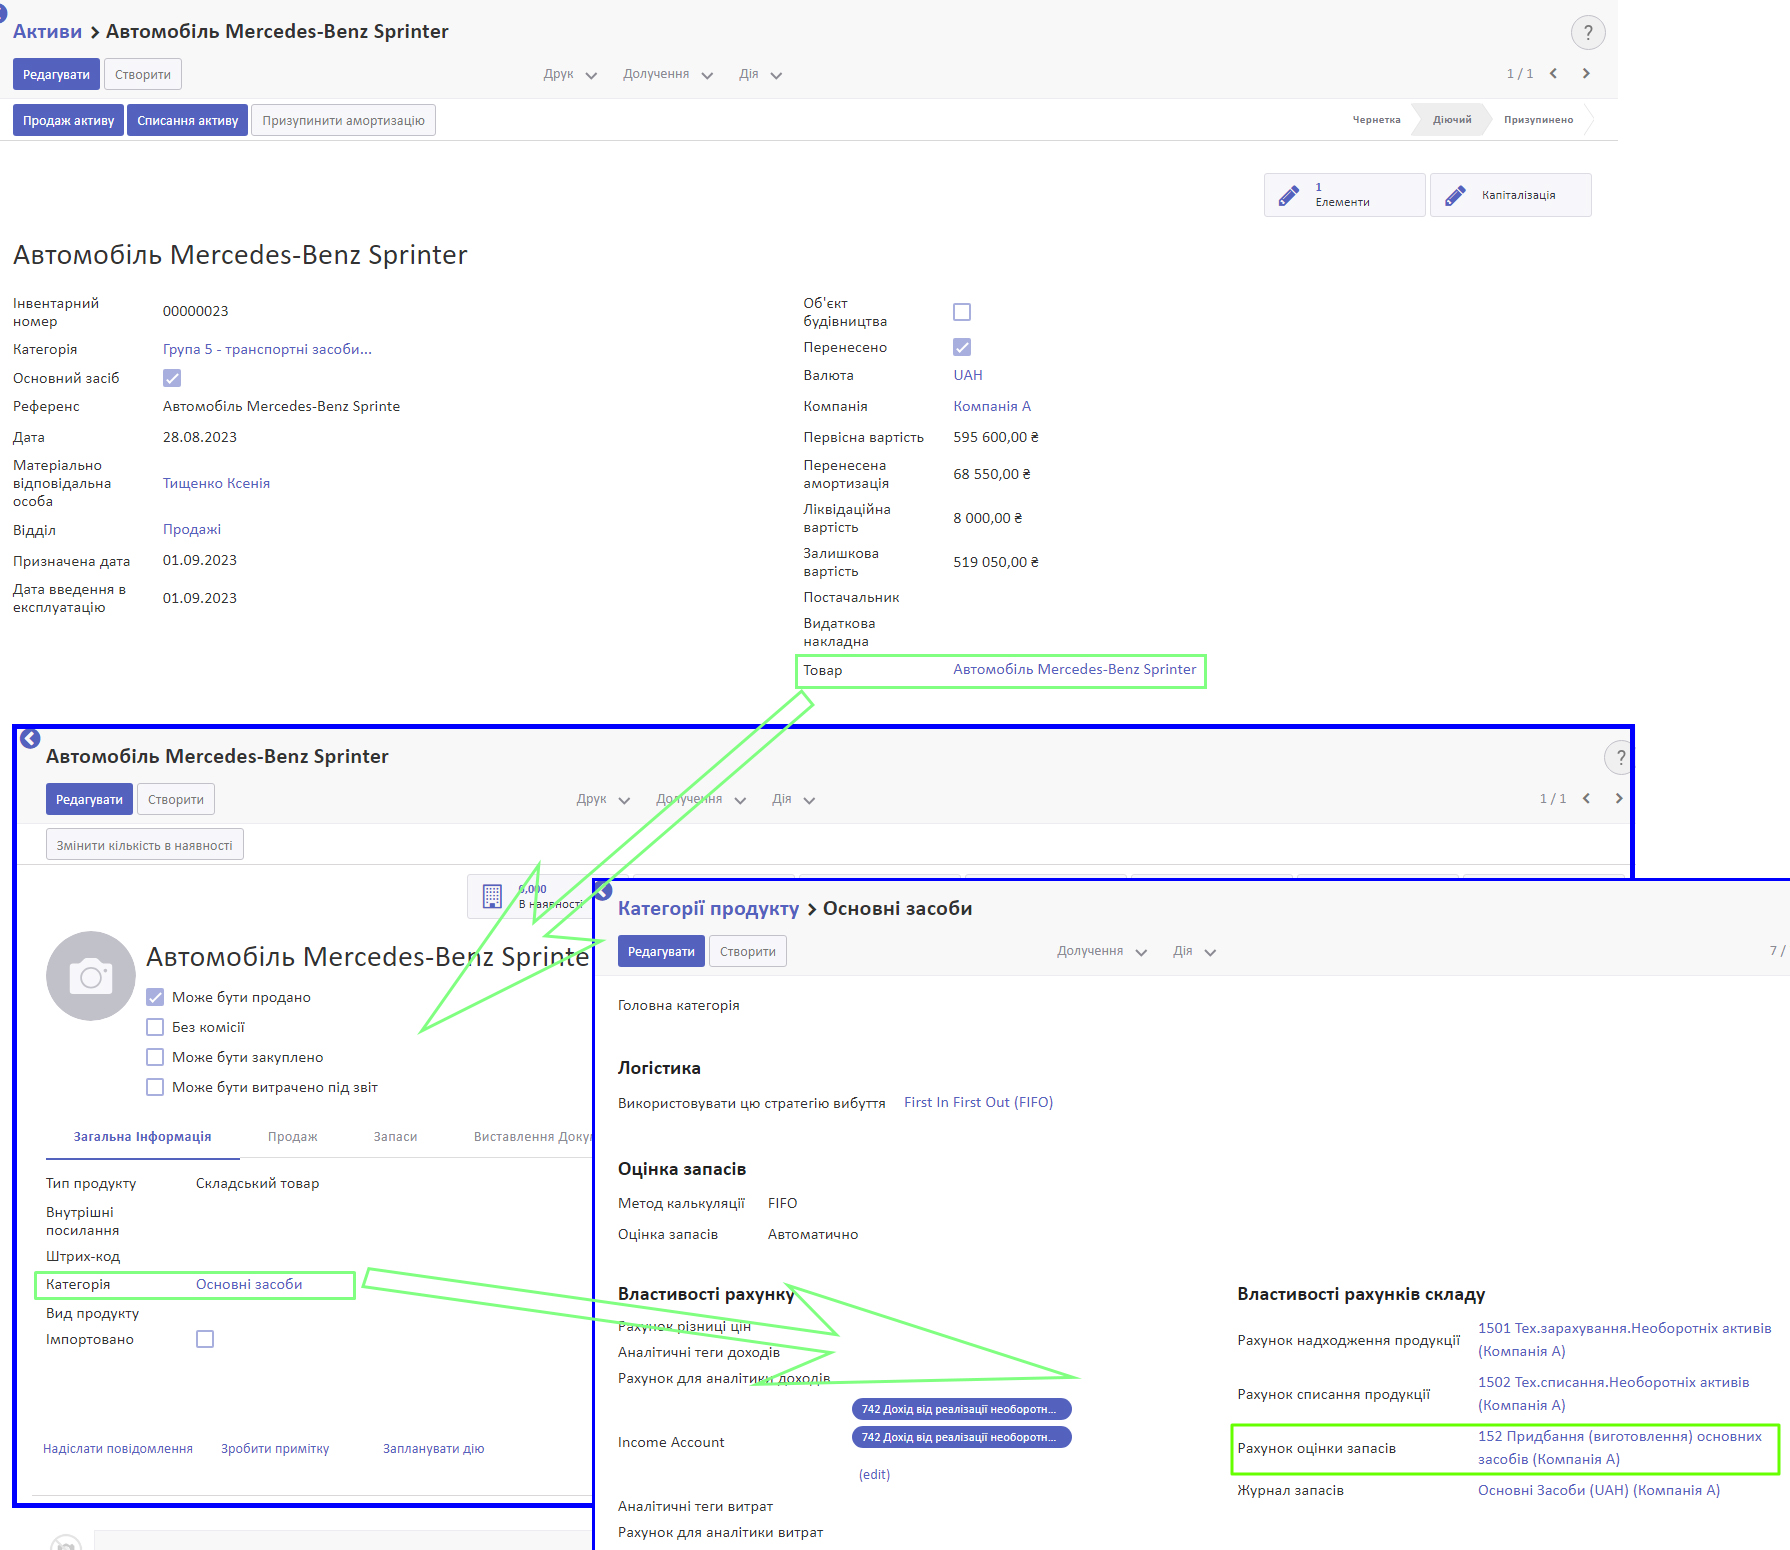Open Дія dropdown in category window

[1194, 951]
